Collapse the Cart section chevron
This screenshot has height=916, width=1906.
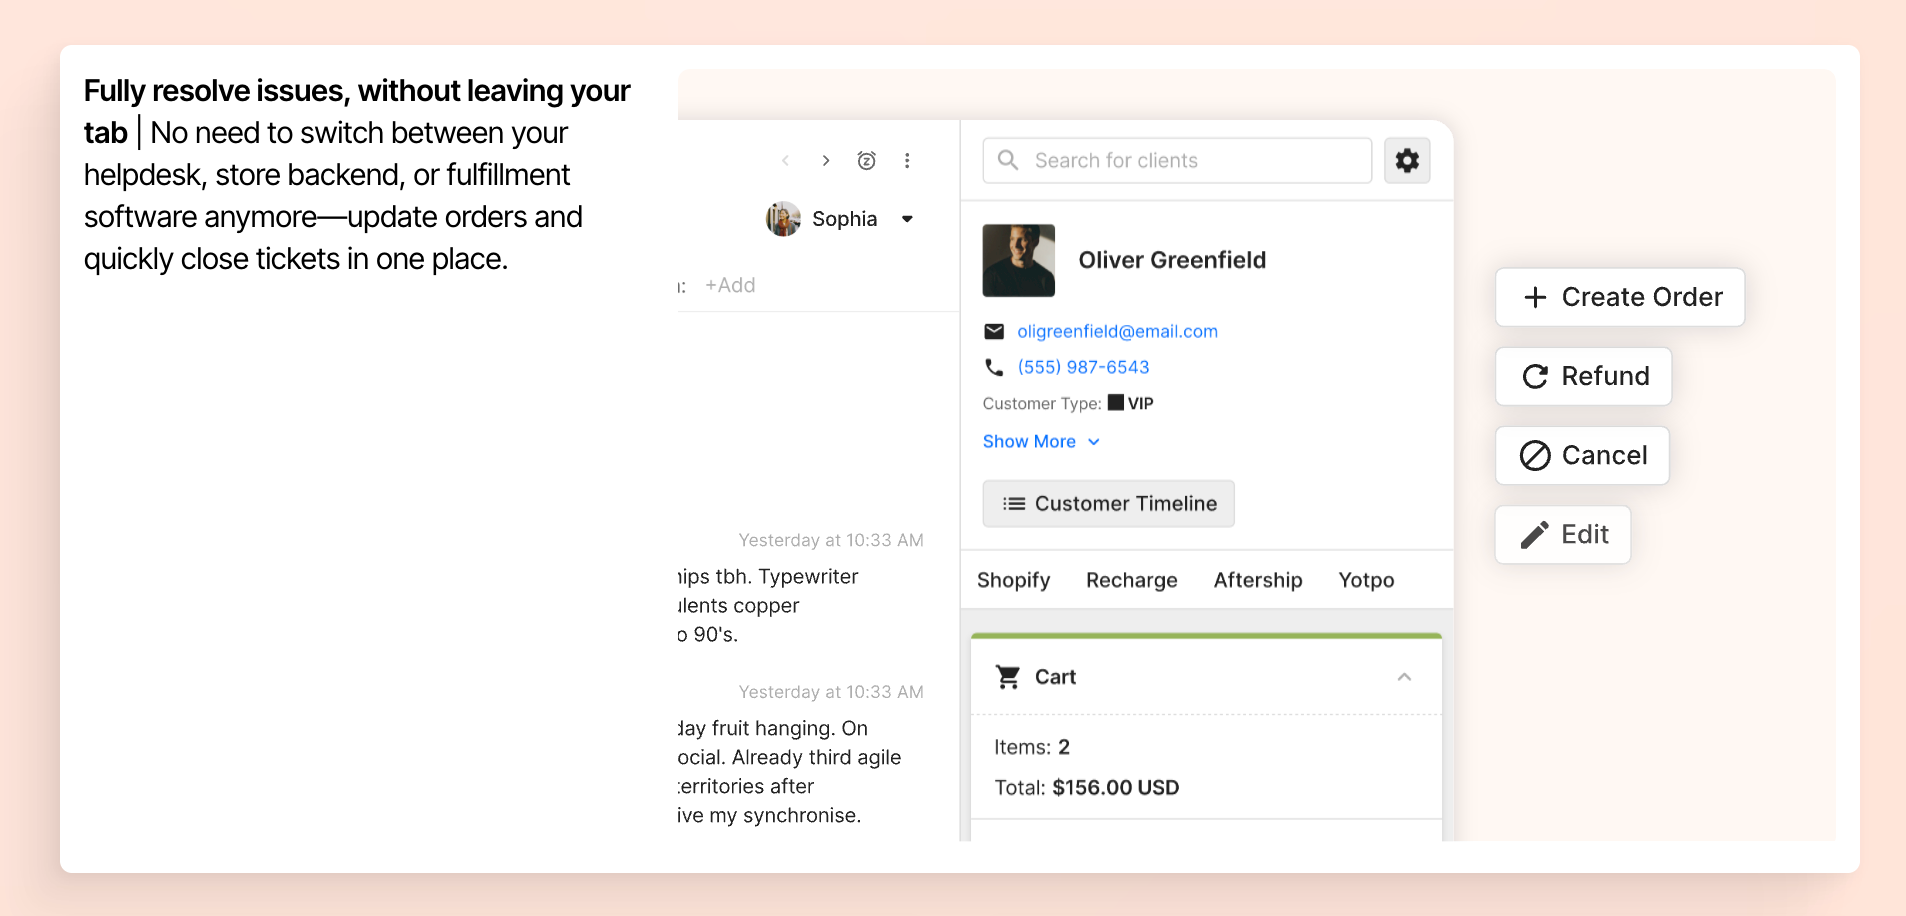1404,677
